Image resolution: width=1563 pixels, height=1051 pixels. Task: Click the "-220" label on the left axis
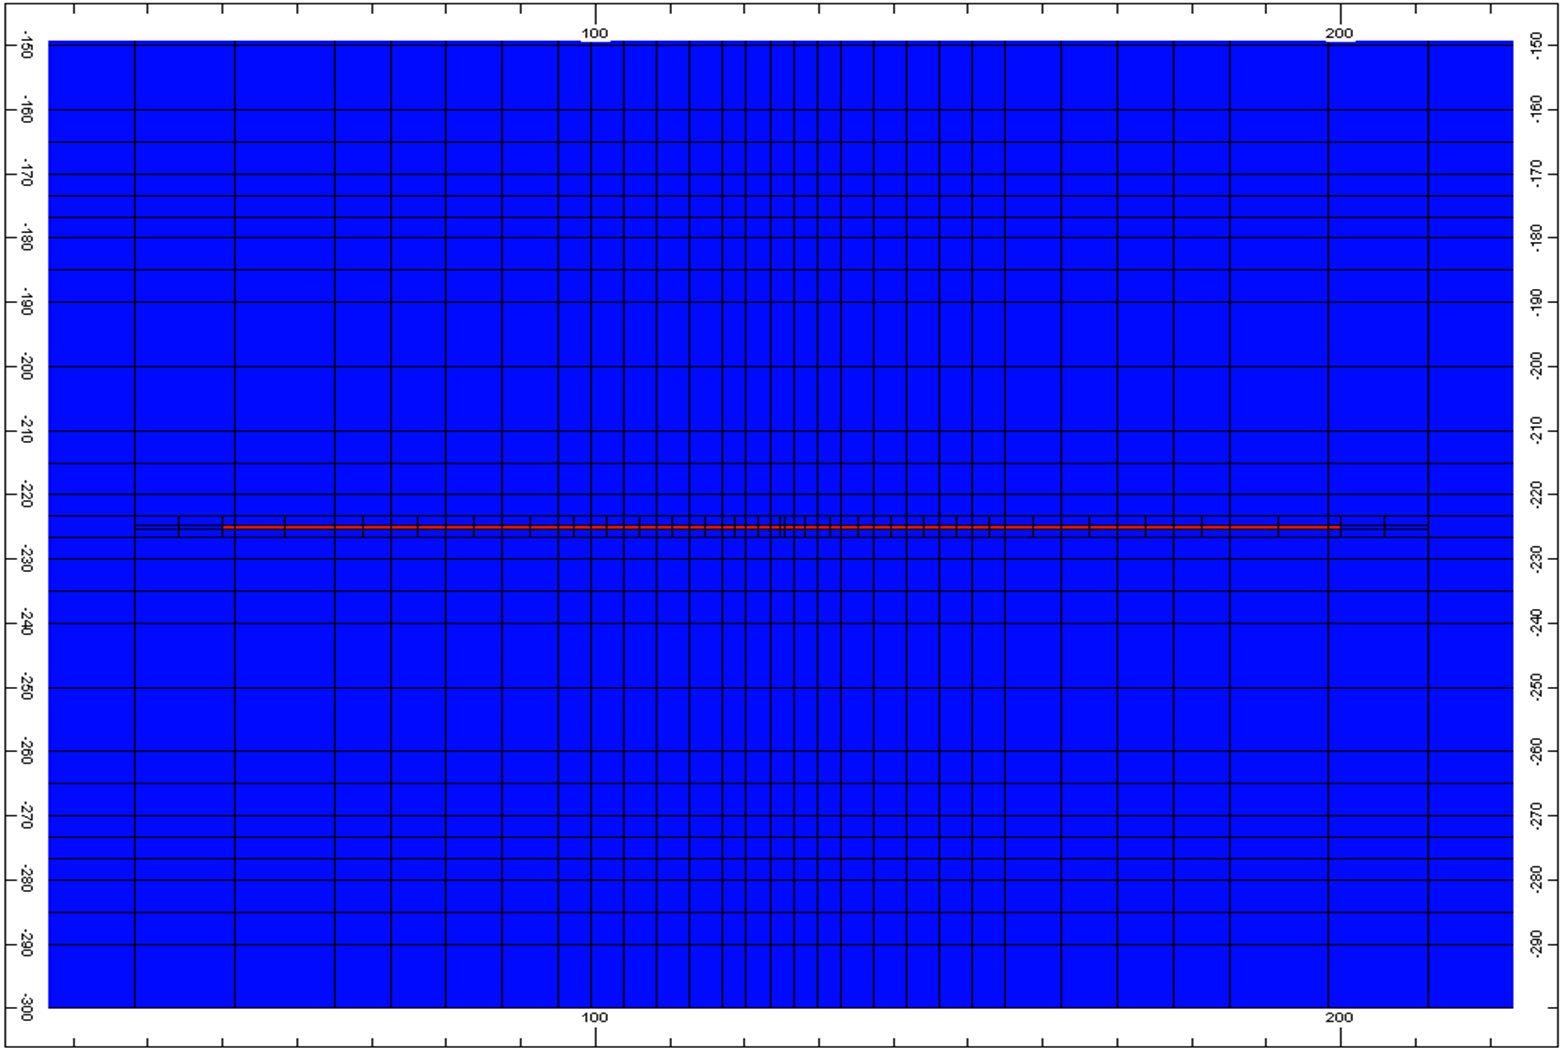(x=25, y=496)
